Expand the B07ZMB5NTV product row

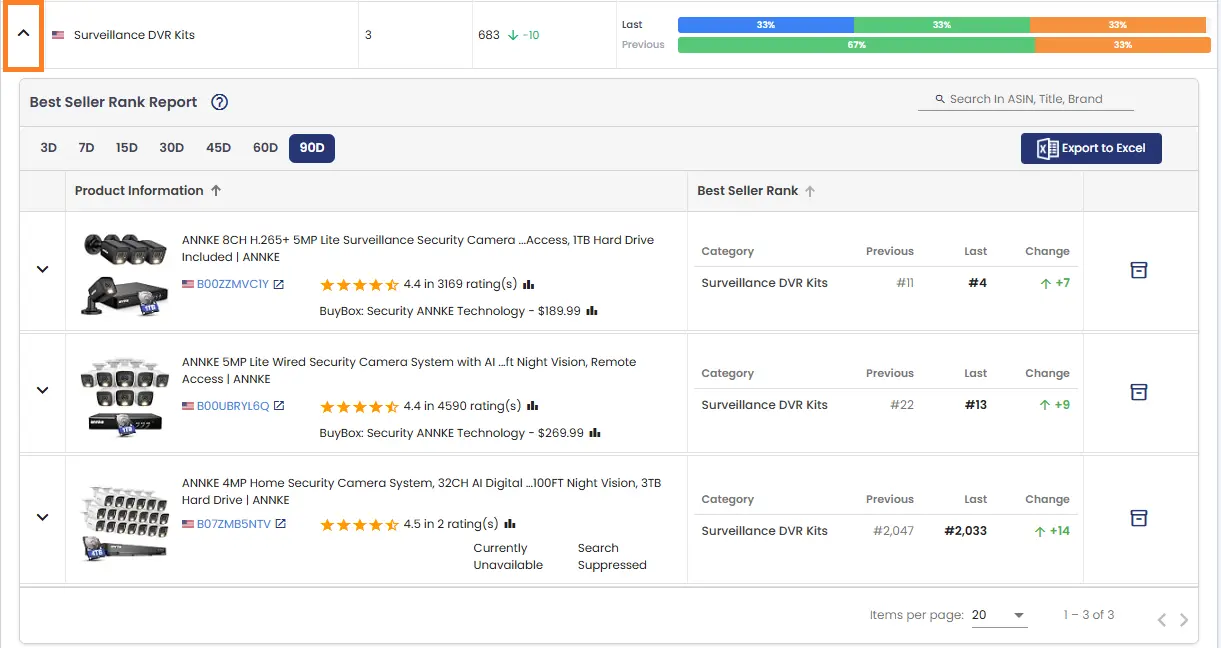coord(42,517)
